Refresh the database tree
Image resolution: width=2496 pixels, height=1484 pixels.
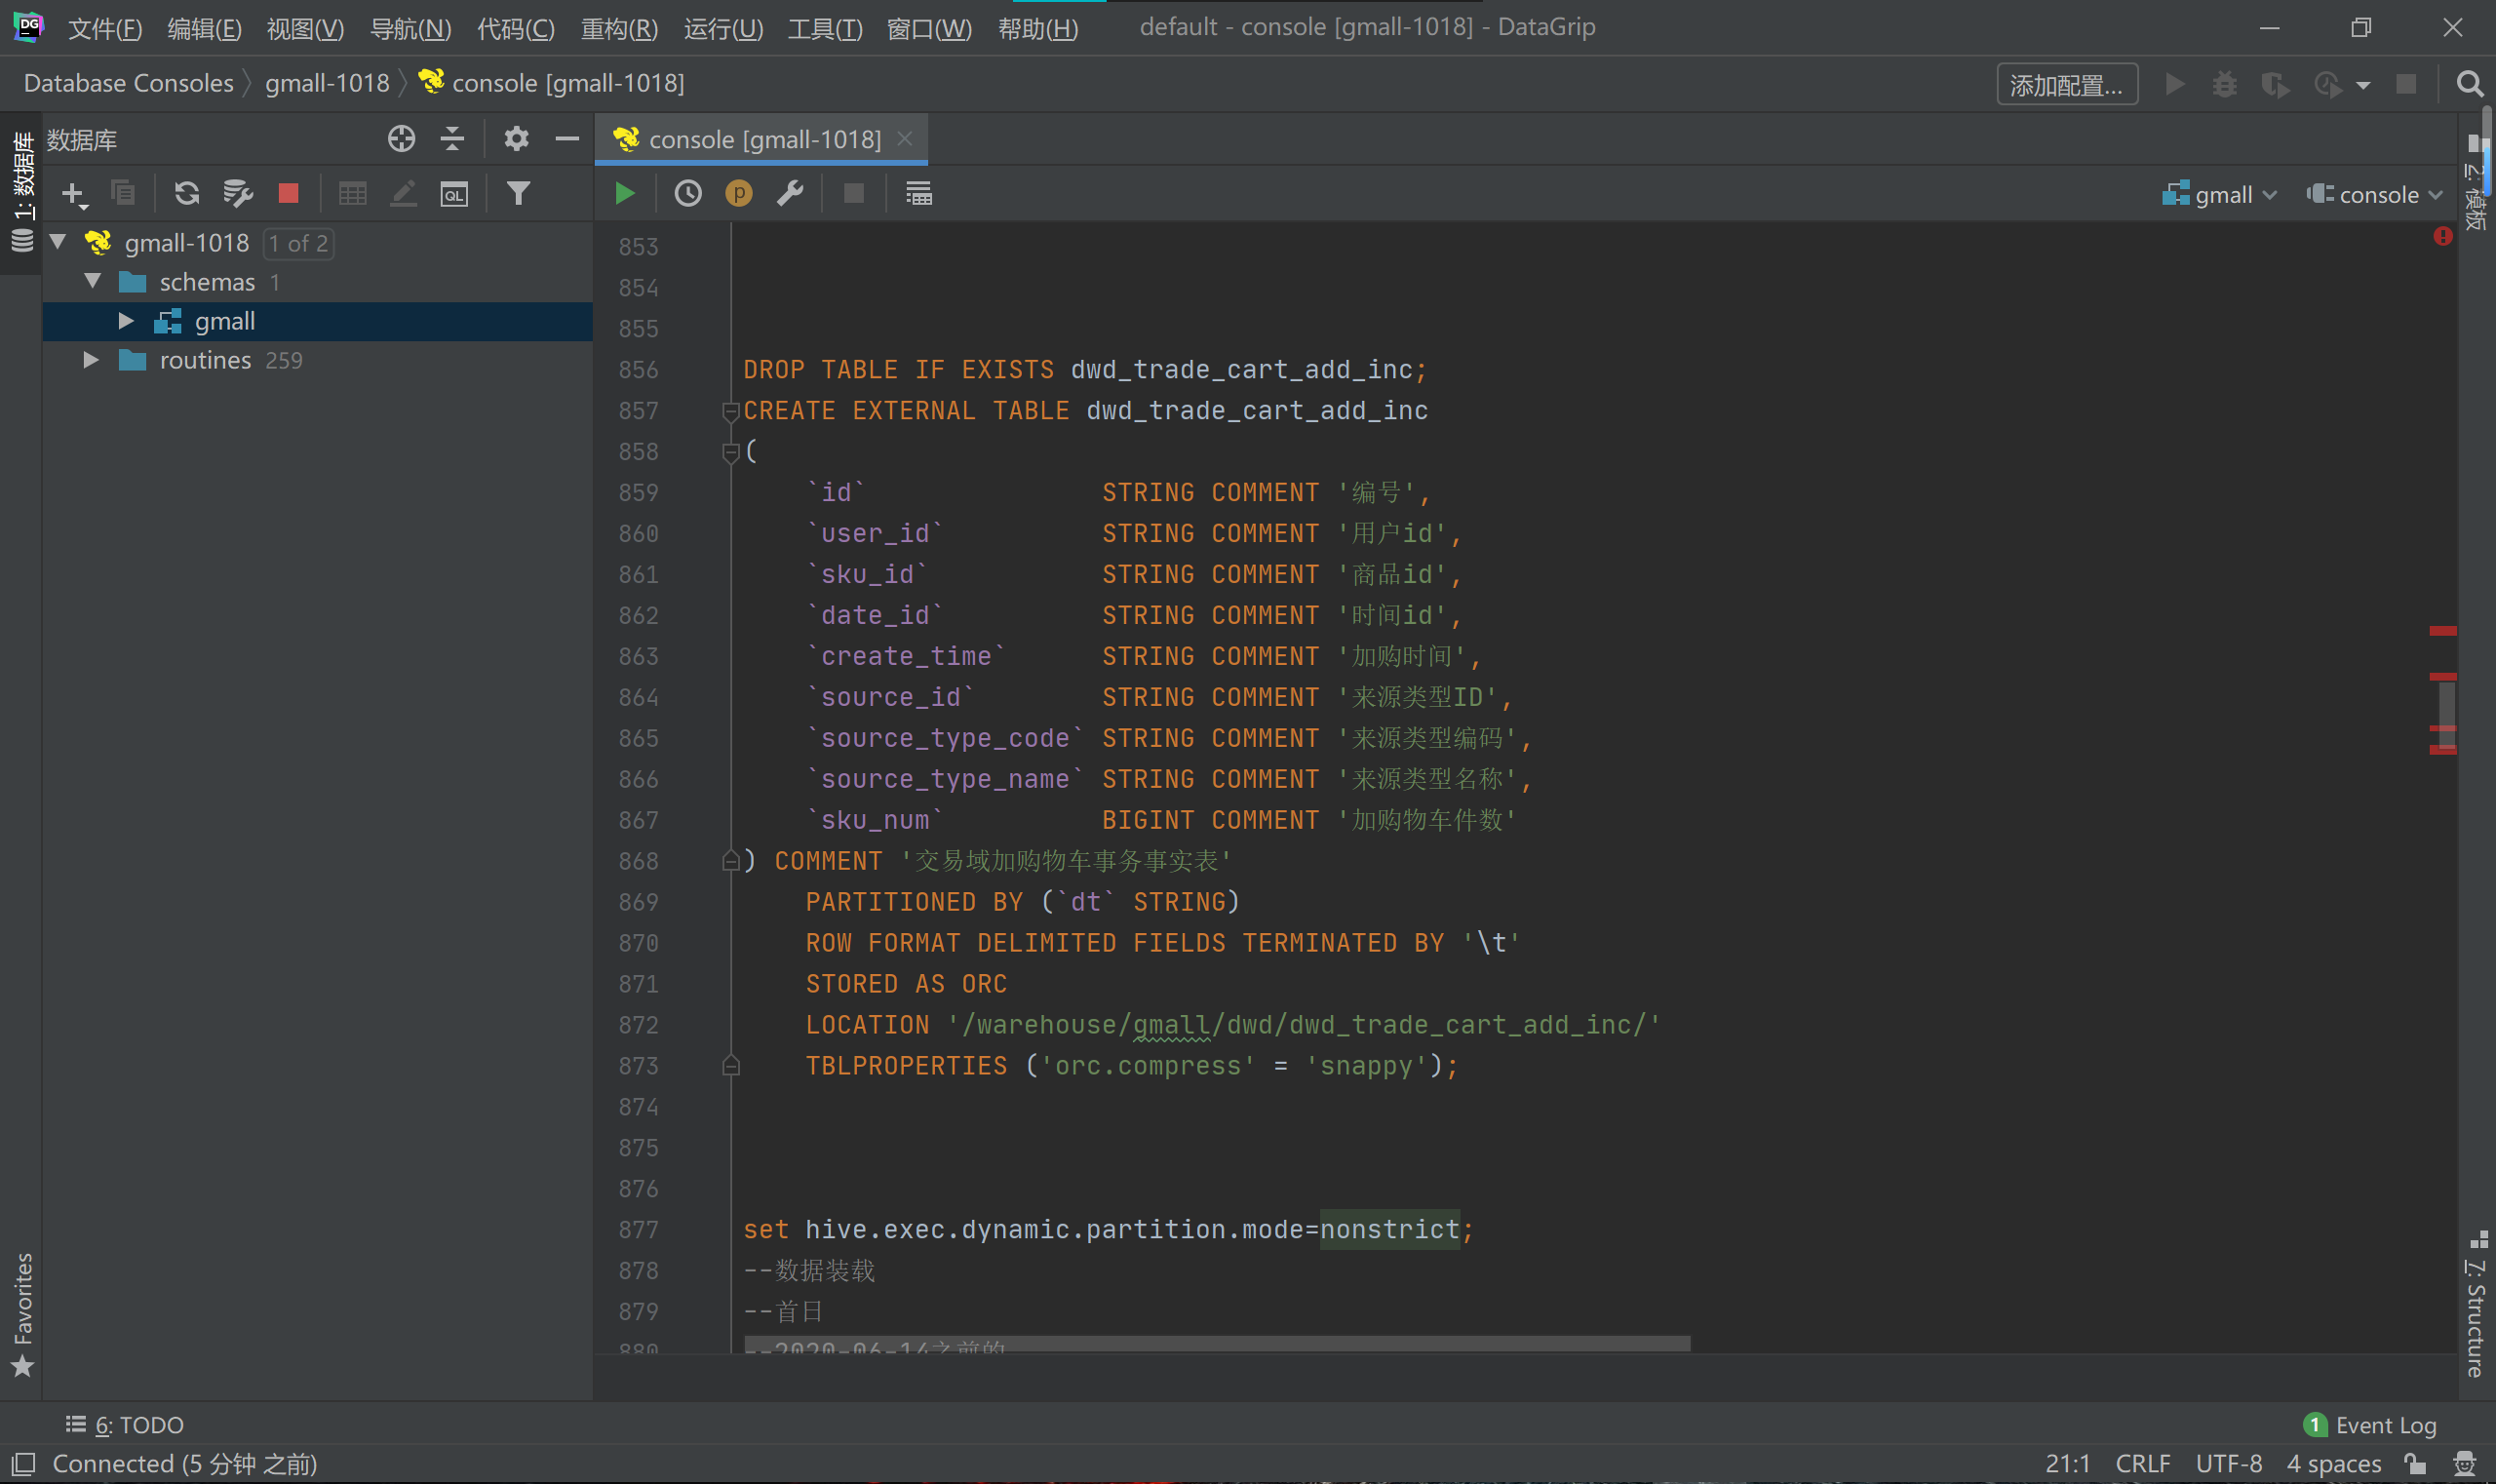pos(186,193)
